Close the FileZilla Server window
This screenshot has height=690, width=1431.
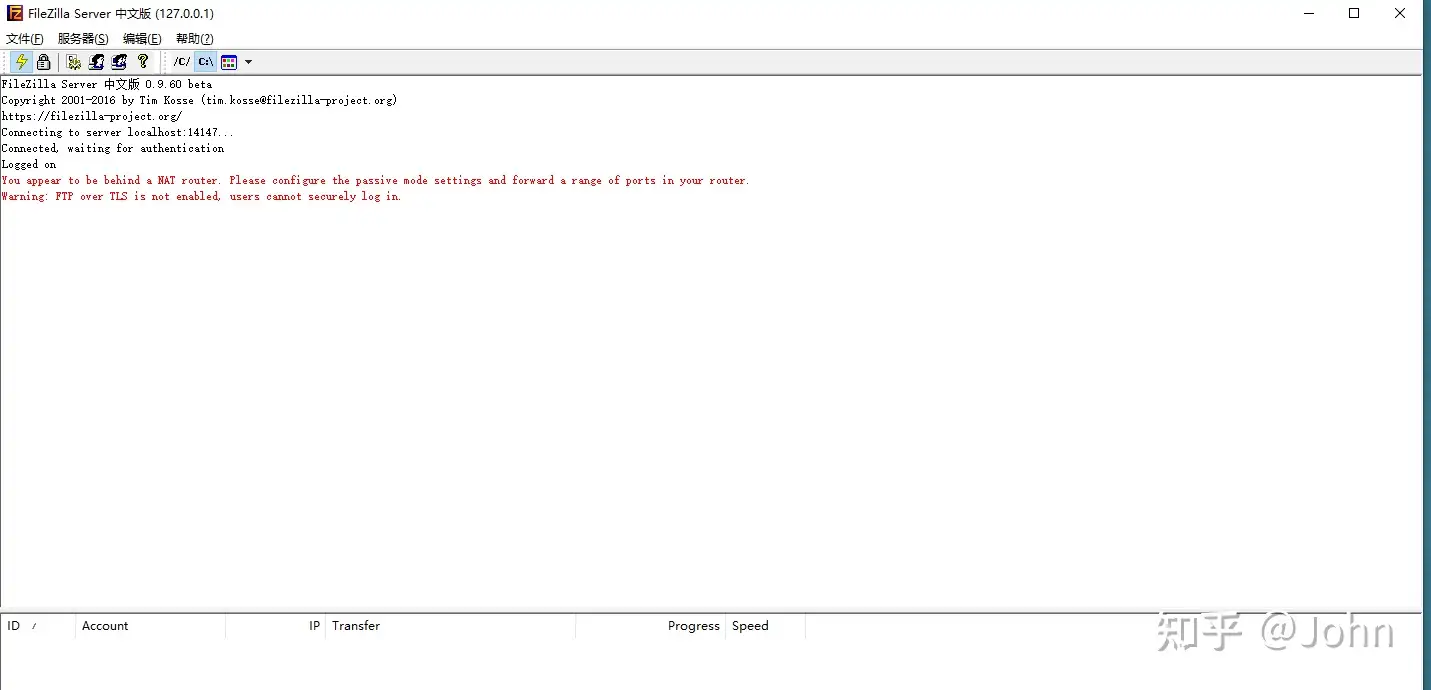(1400, 13)
